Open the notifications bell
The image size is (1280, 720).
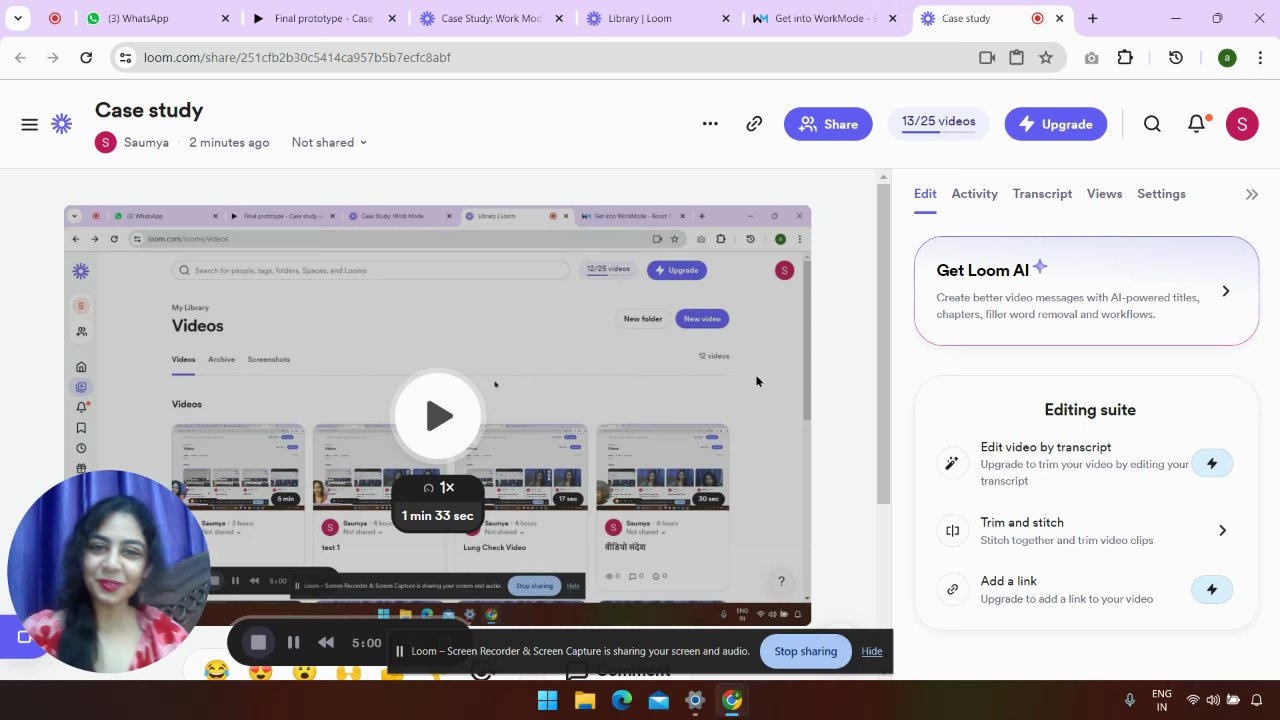(1196, 124)
